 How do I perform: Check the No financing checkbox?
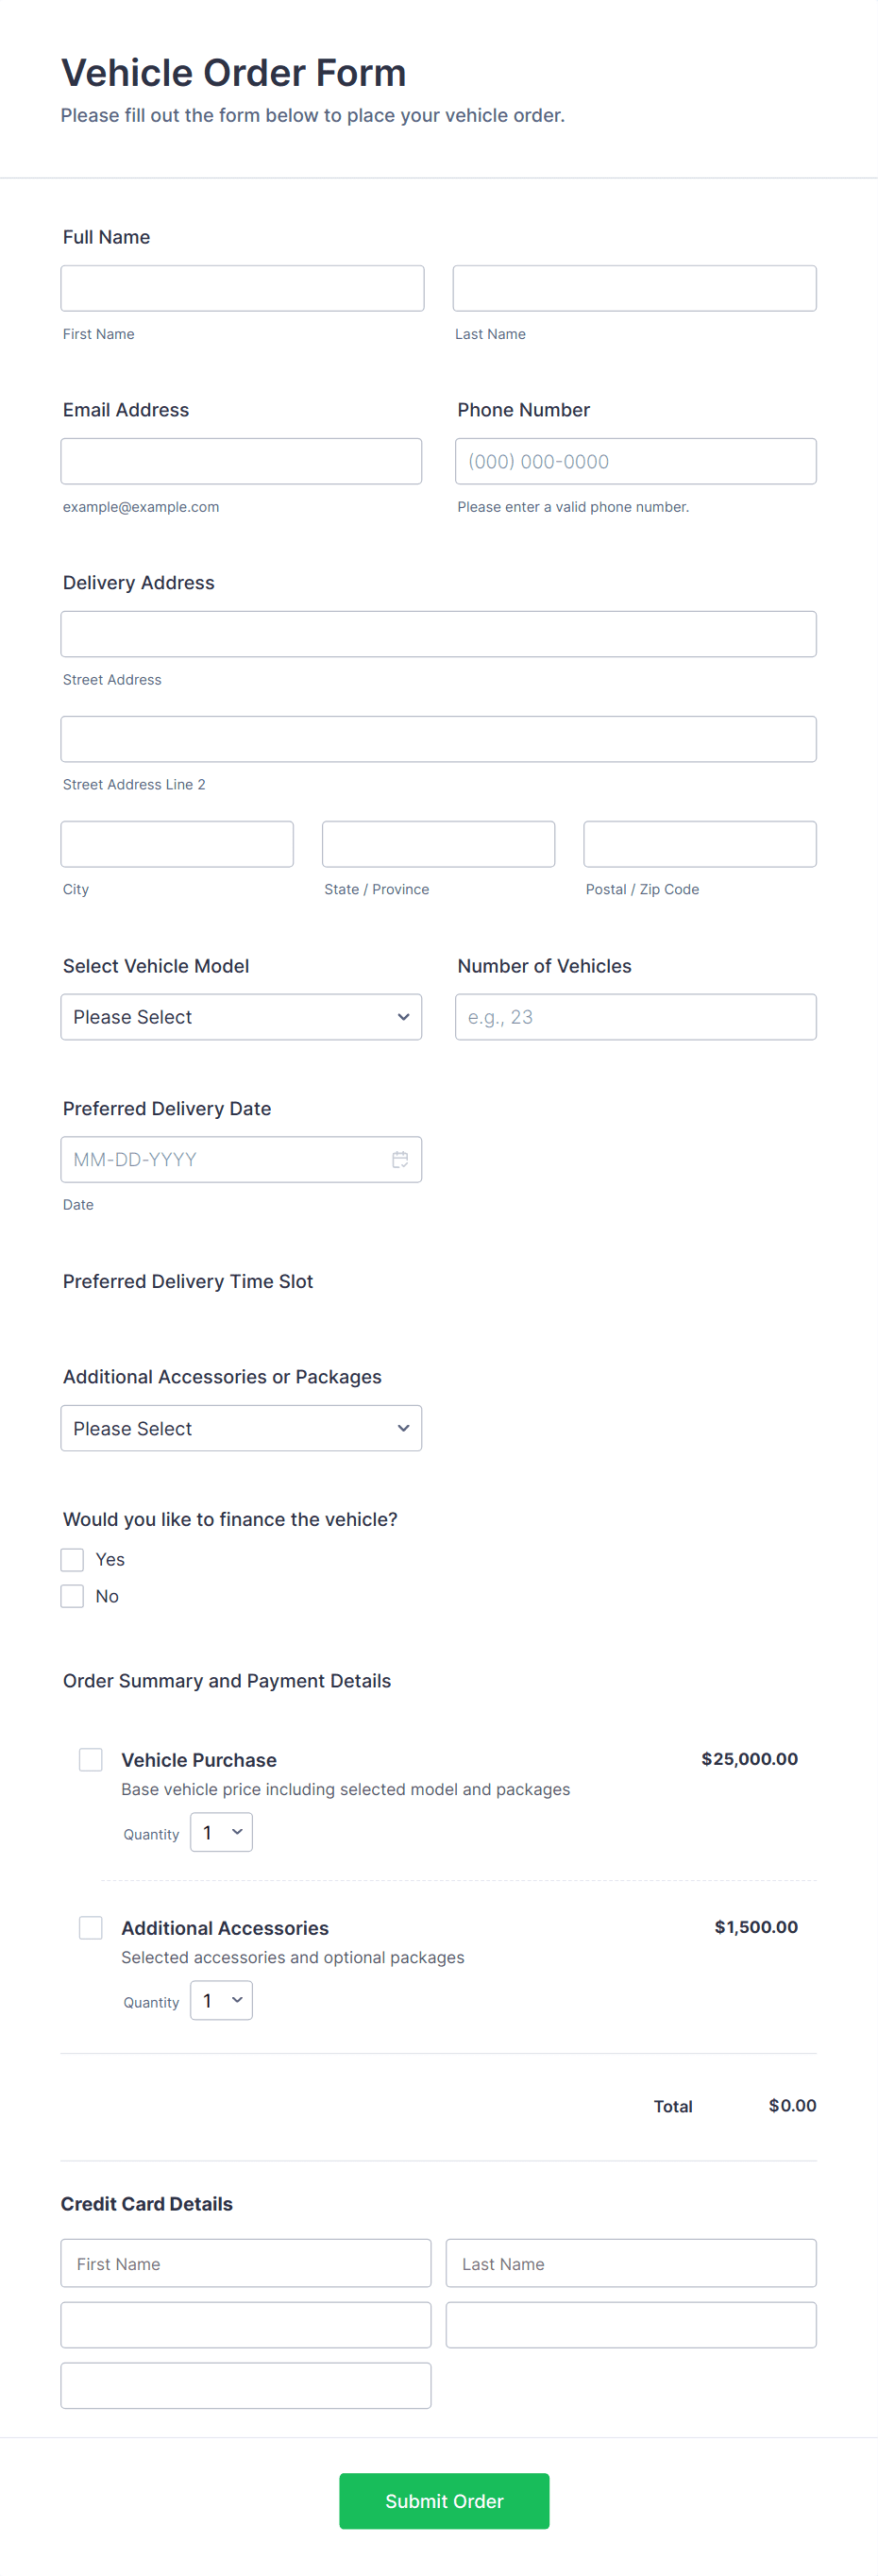(x=71, y=1596)
